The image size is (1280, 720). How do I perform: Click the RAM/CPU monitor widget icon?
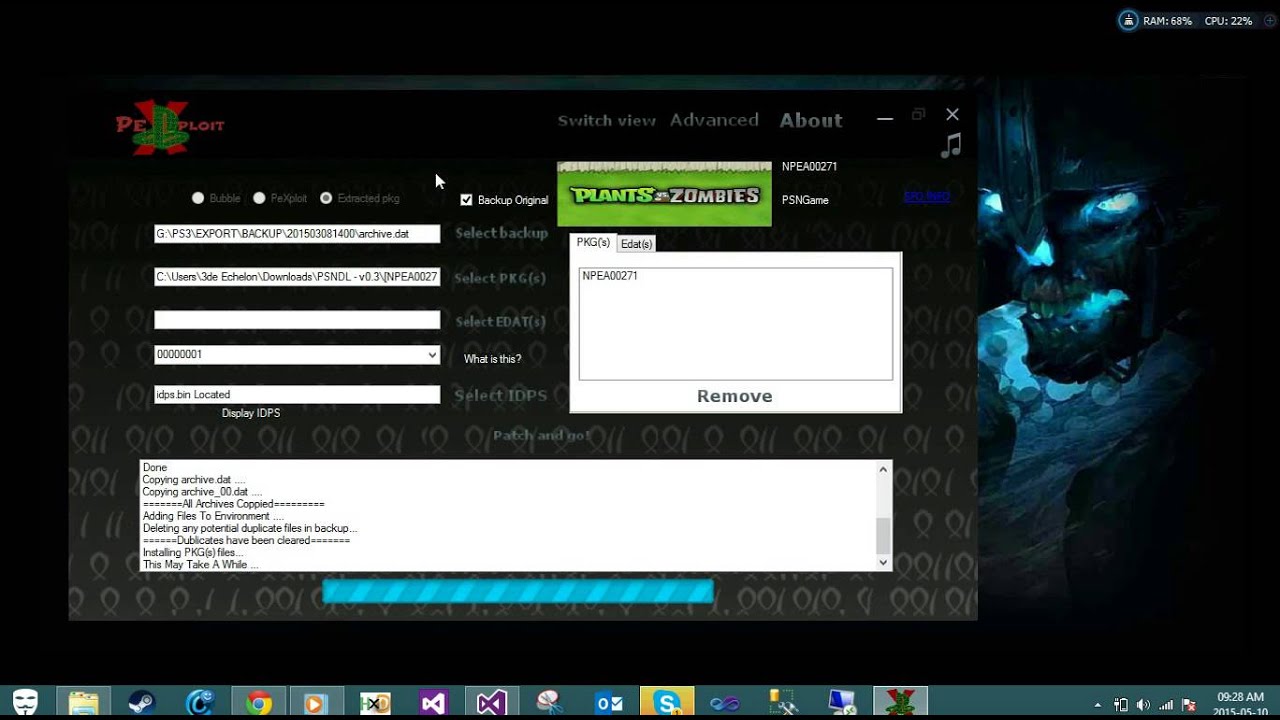click(x=1128, y=20)
